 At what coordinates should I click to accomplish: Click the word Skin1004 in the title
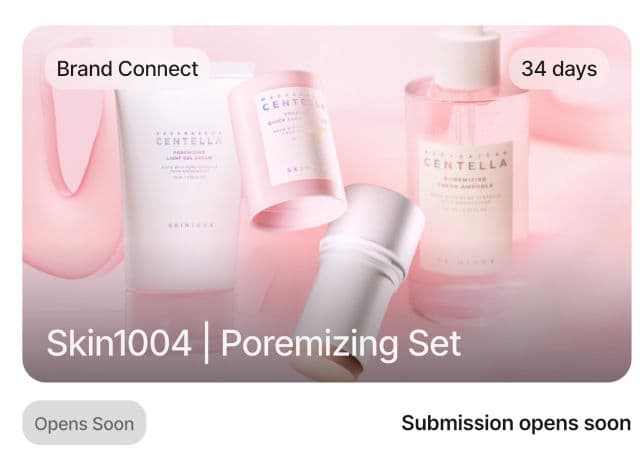119,343
